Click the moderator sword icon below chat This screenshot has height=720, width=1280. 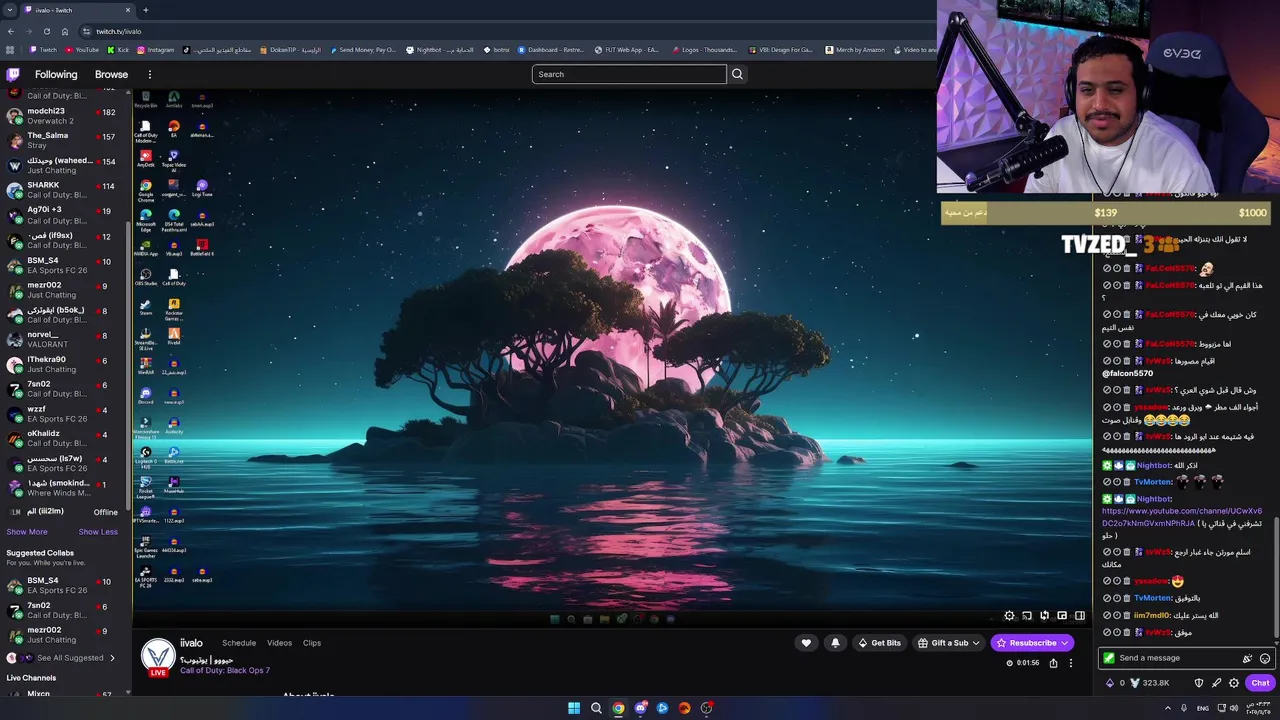click(x=1216, y=683)
